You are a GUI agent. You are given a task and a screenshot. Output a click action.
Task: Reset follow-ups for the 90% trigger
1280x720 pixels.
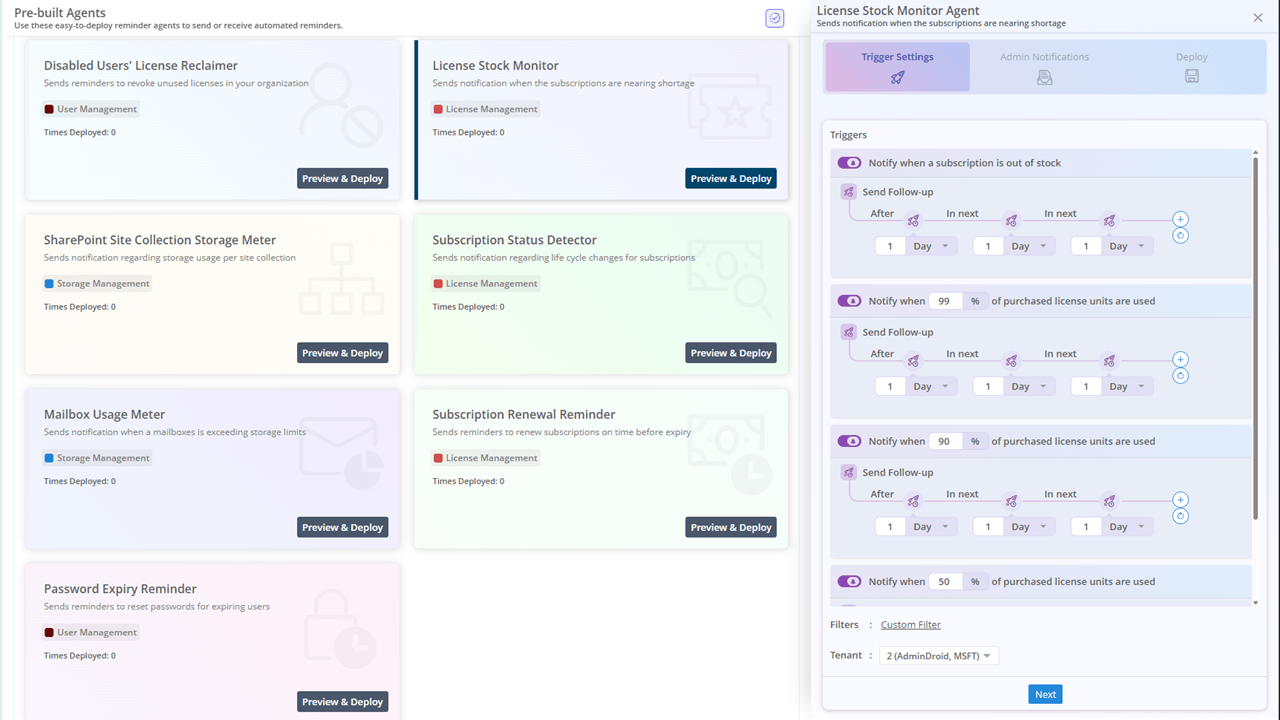pos(1180,516)
